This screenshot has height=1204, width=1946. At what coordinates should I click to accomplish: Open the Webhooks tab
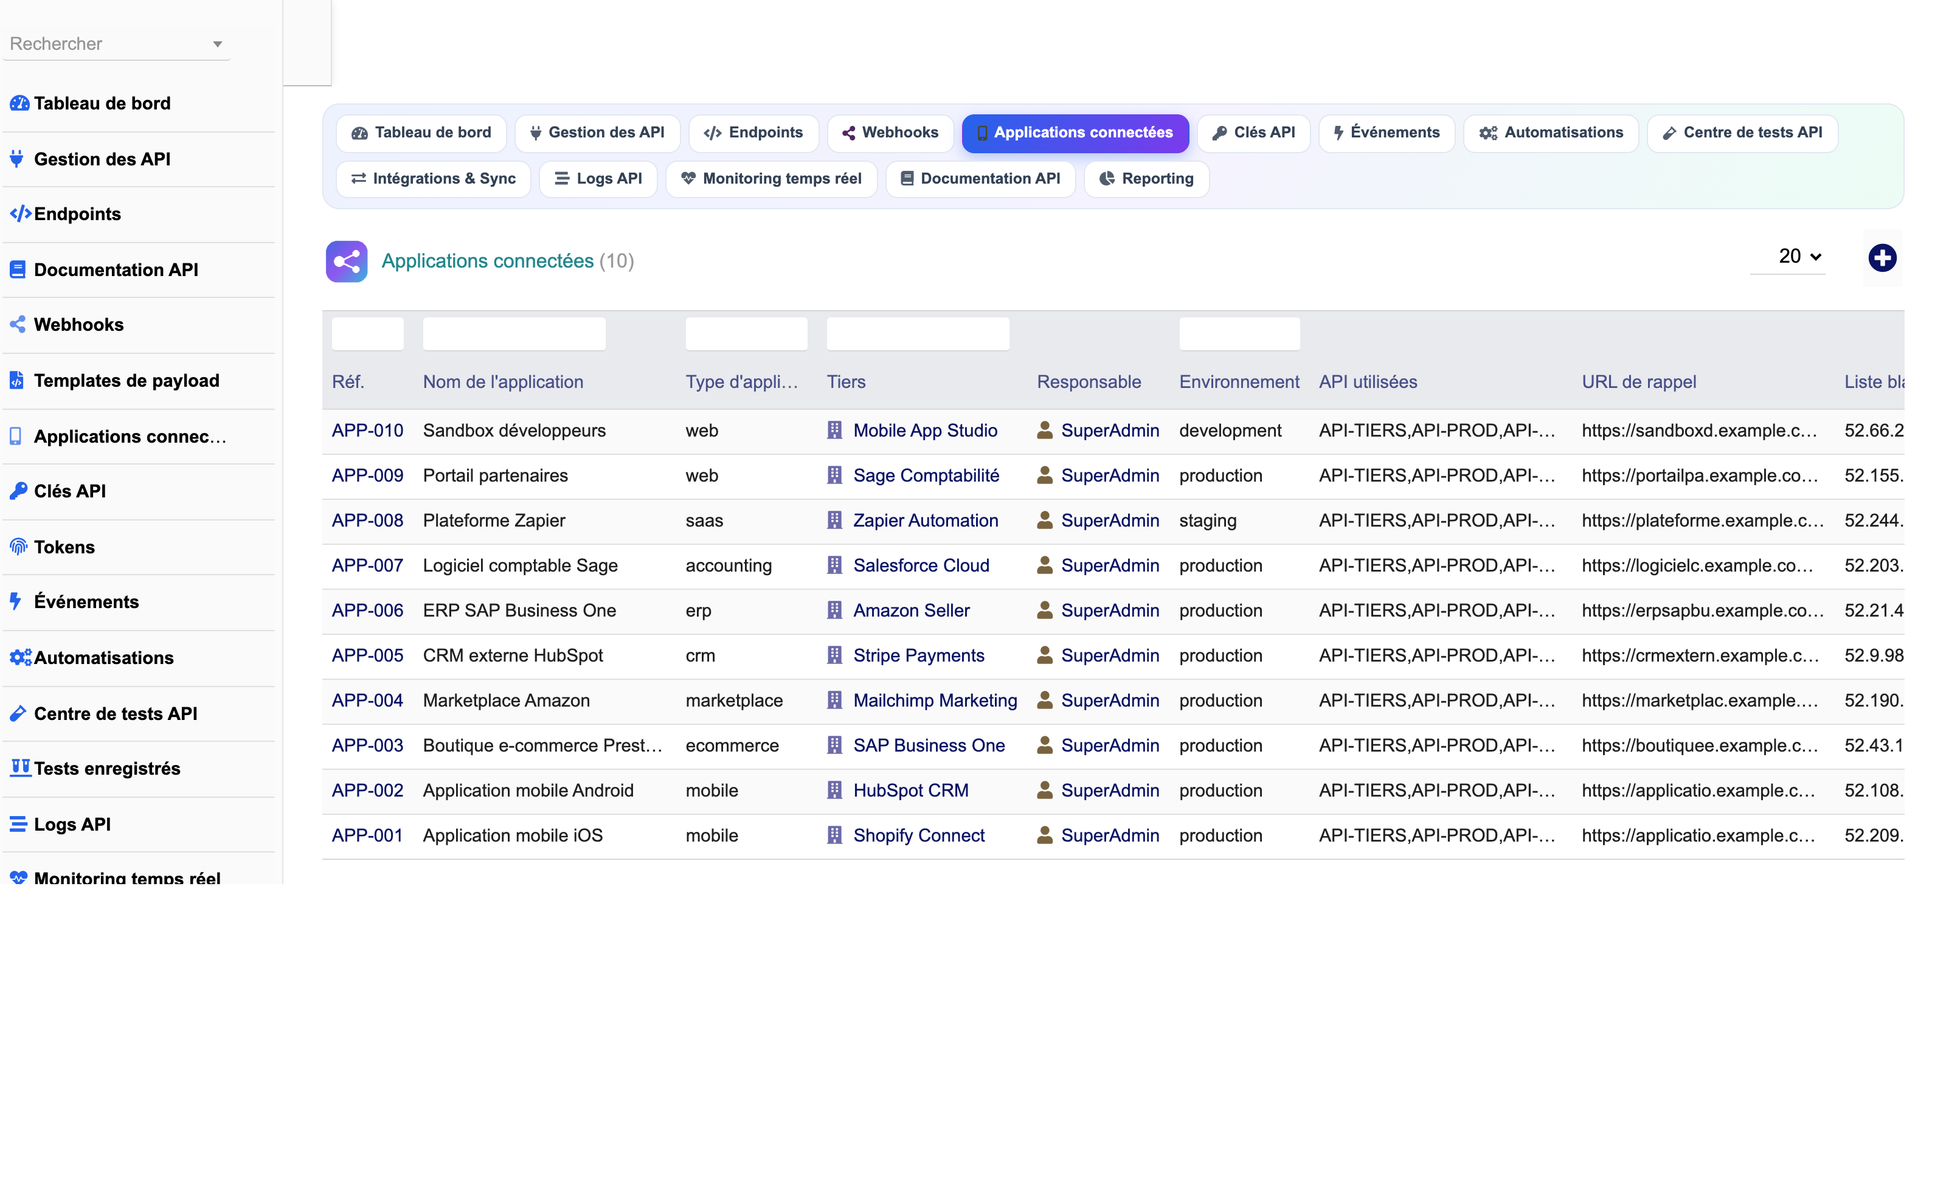pyautogui.click(x=890, y=133)
